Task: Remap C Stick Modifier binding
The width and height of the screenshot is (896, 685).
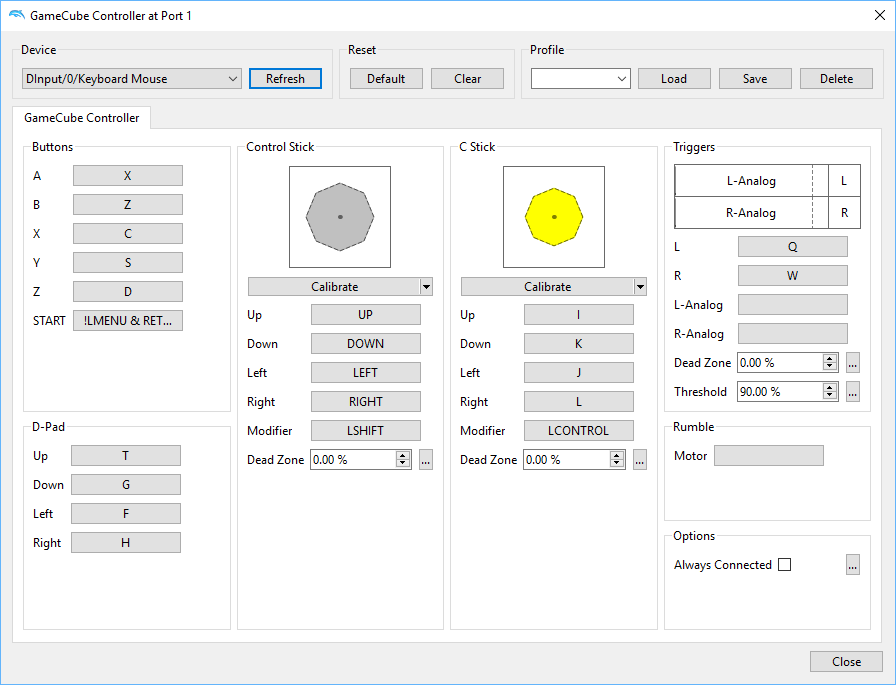Action: tap(579, 431)
